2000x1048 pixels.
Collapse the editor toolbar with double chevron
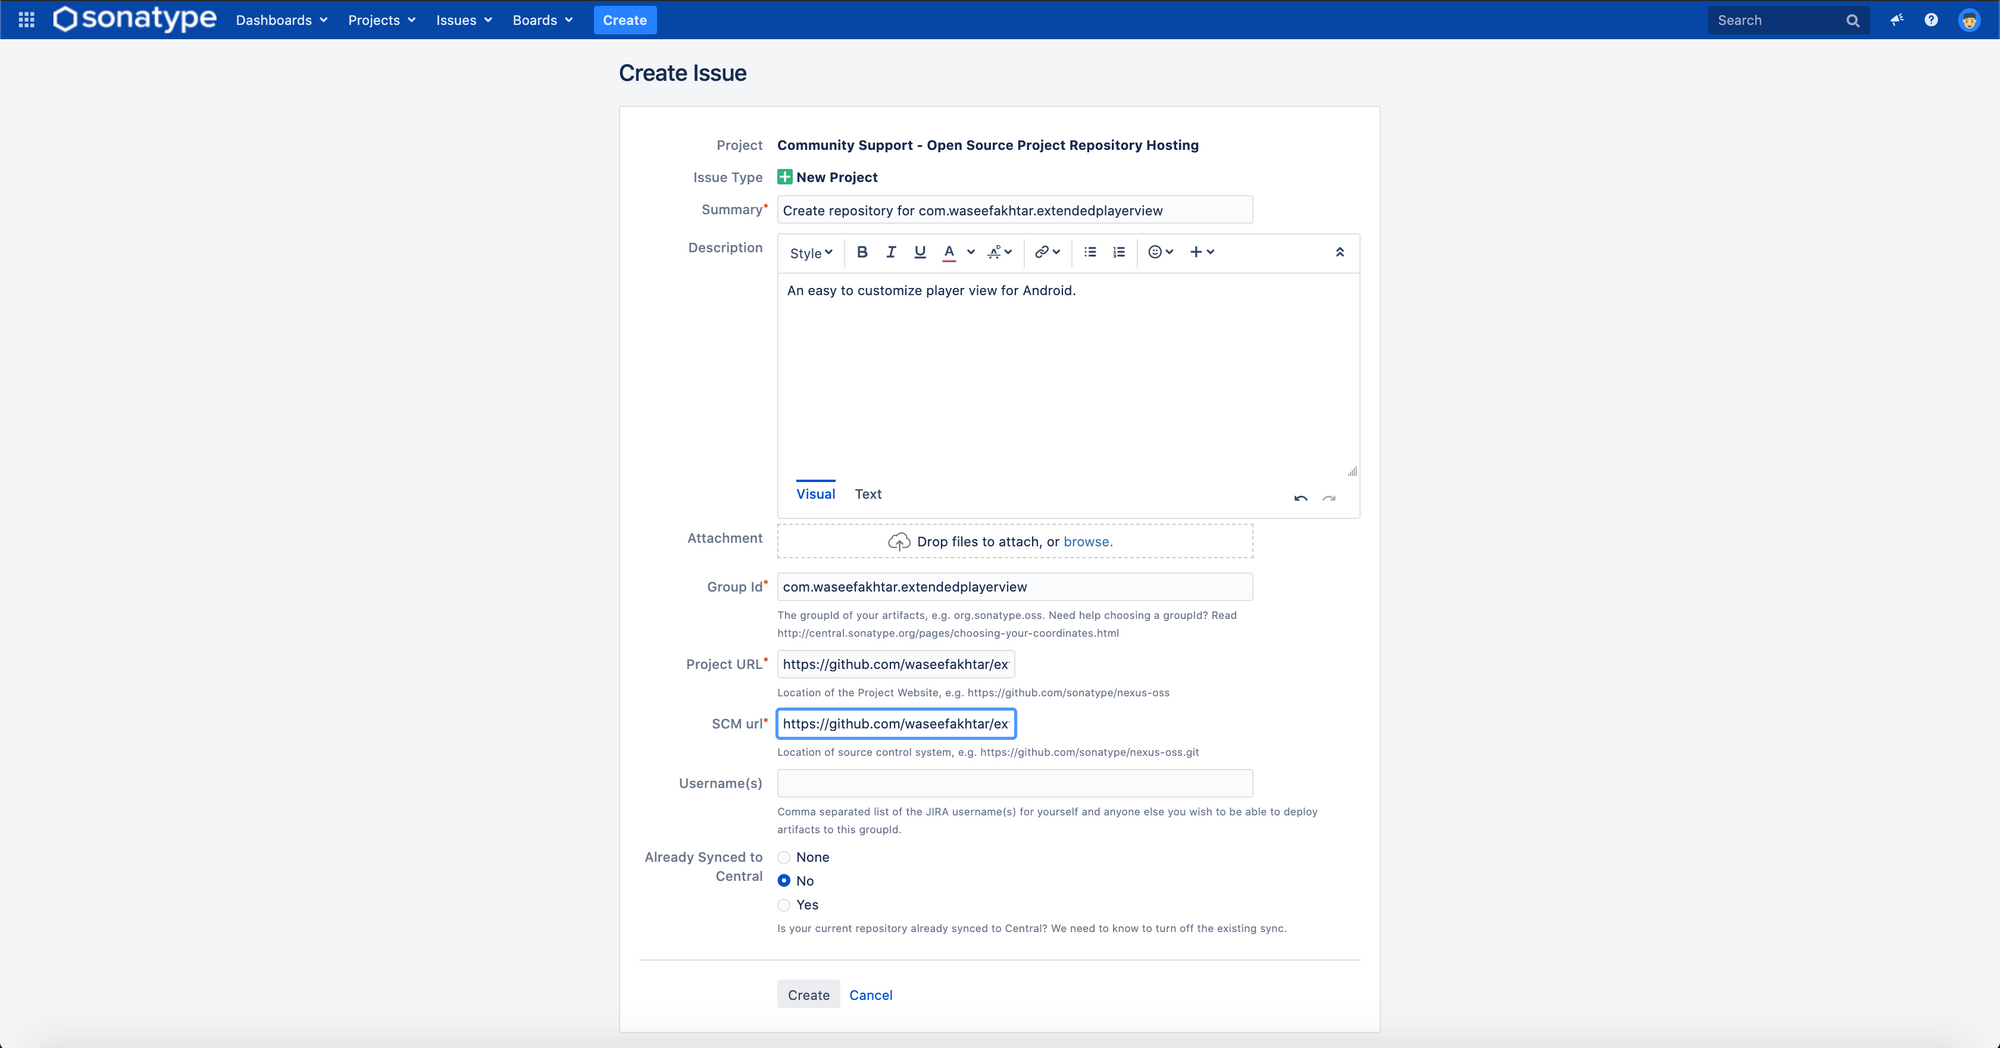click(1340, 252)
